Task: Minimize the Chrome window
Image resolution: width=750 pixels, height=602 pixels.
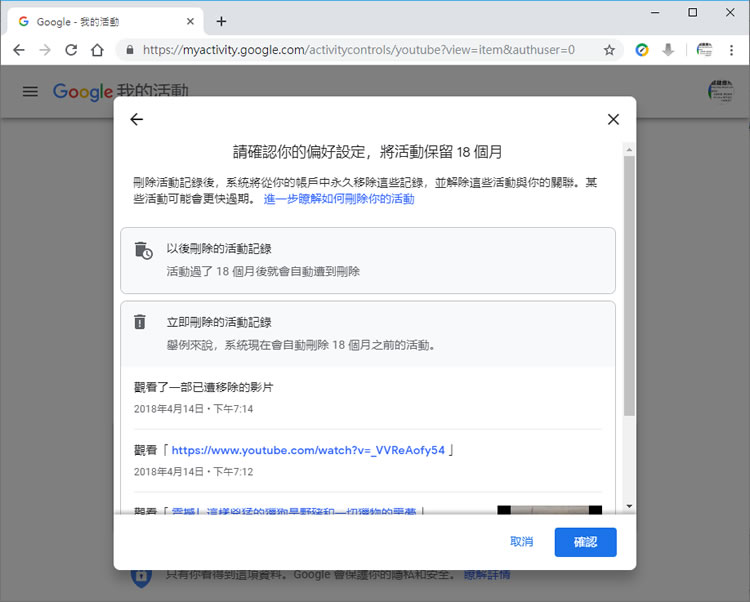Action: [655, 13]
